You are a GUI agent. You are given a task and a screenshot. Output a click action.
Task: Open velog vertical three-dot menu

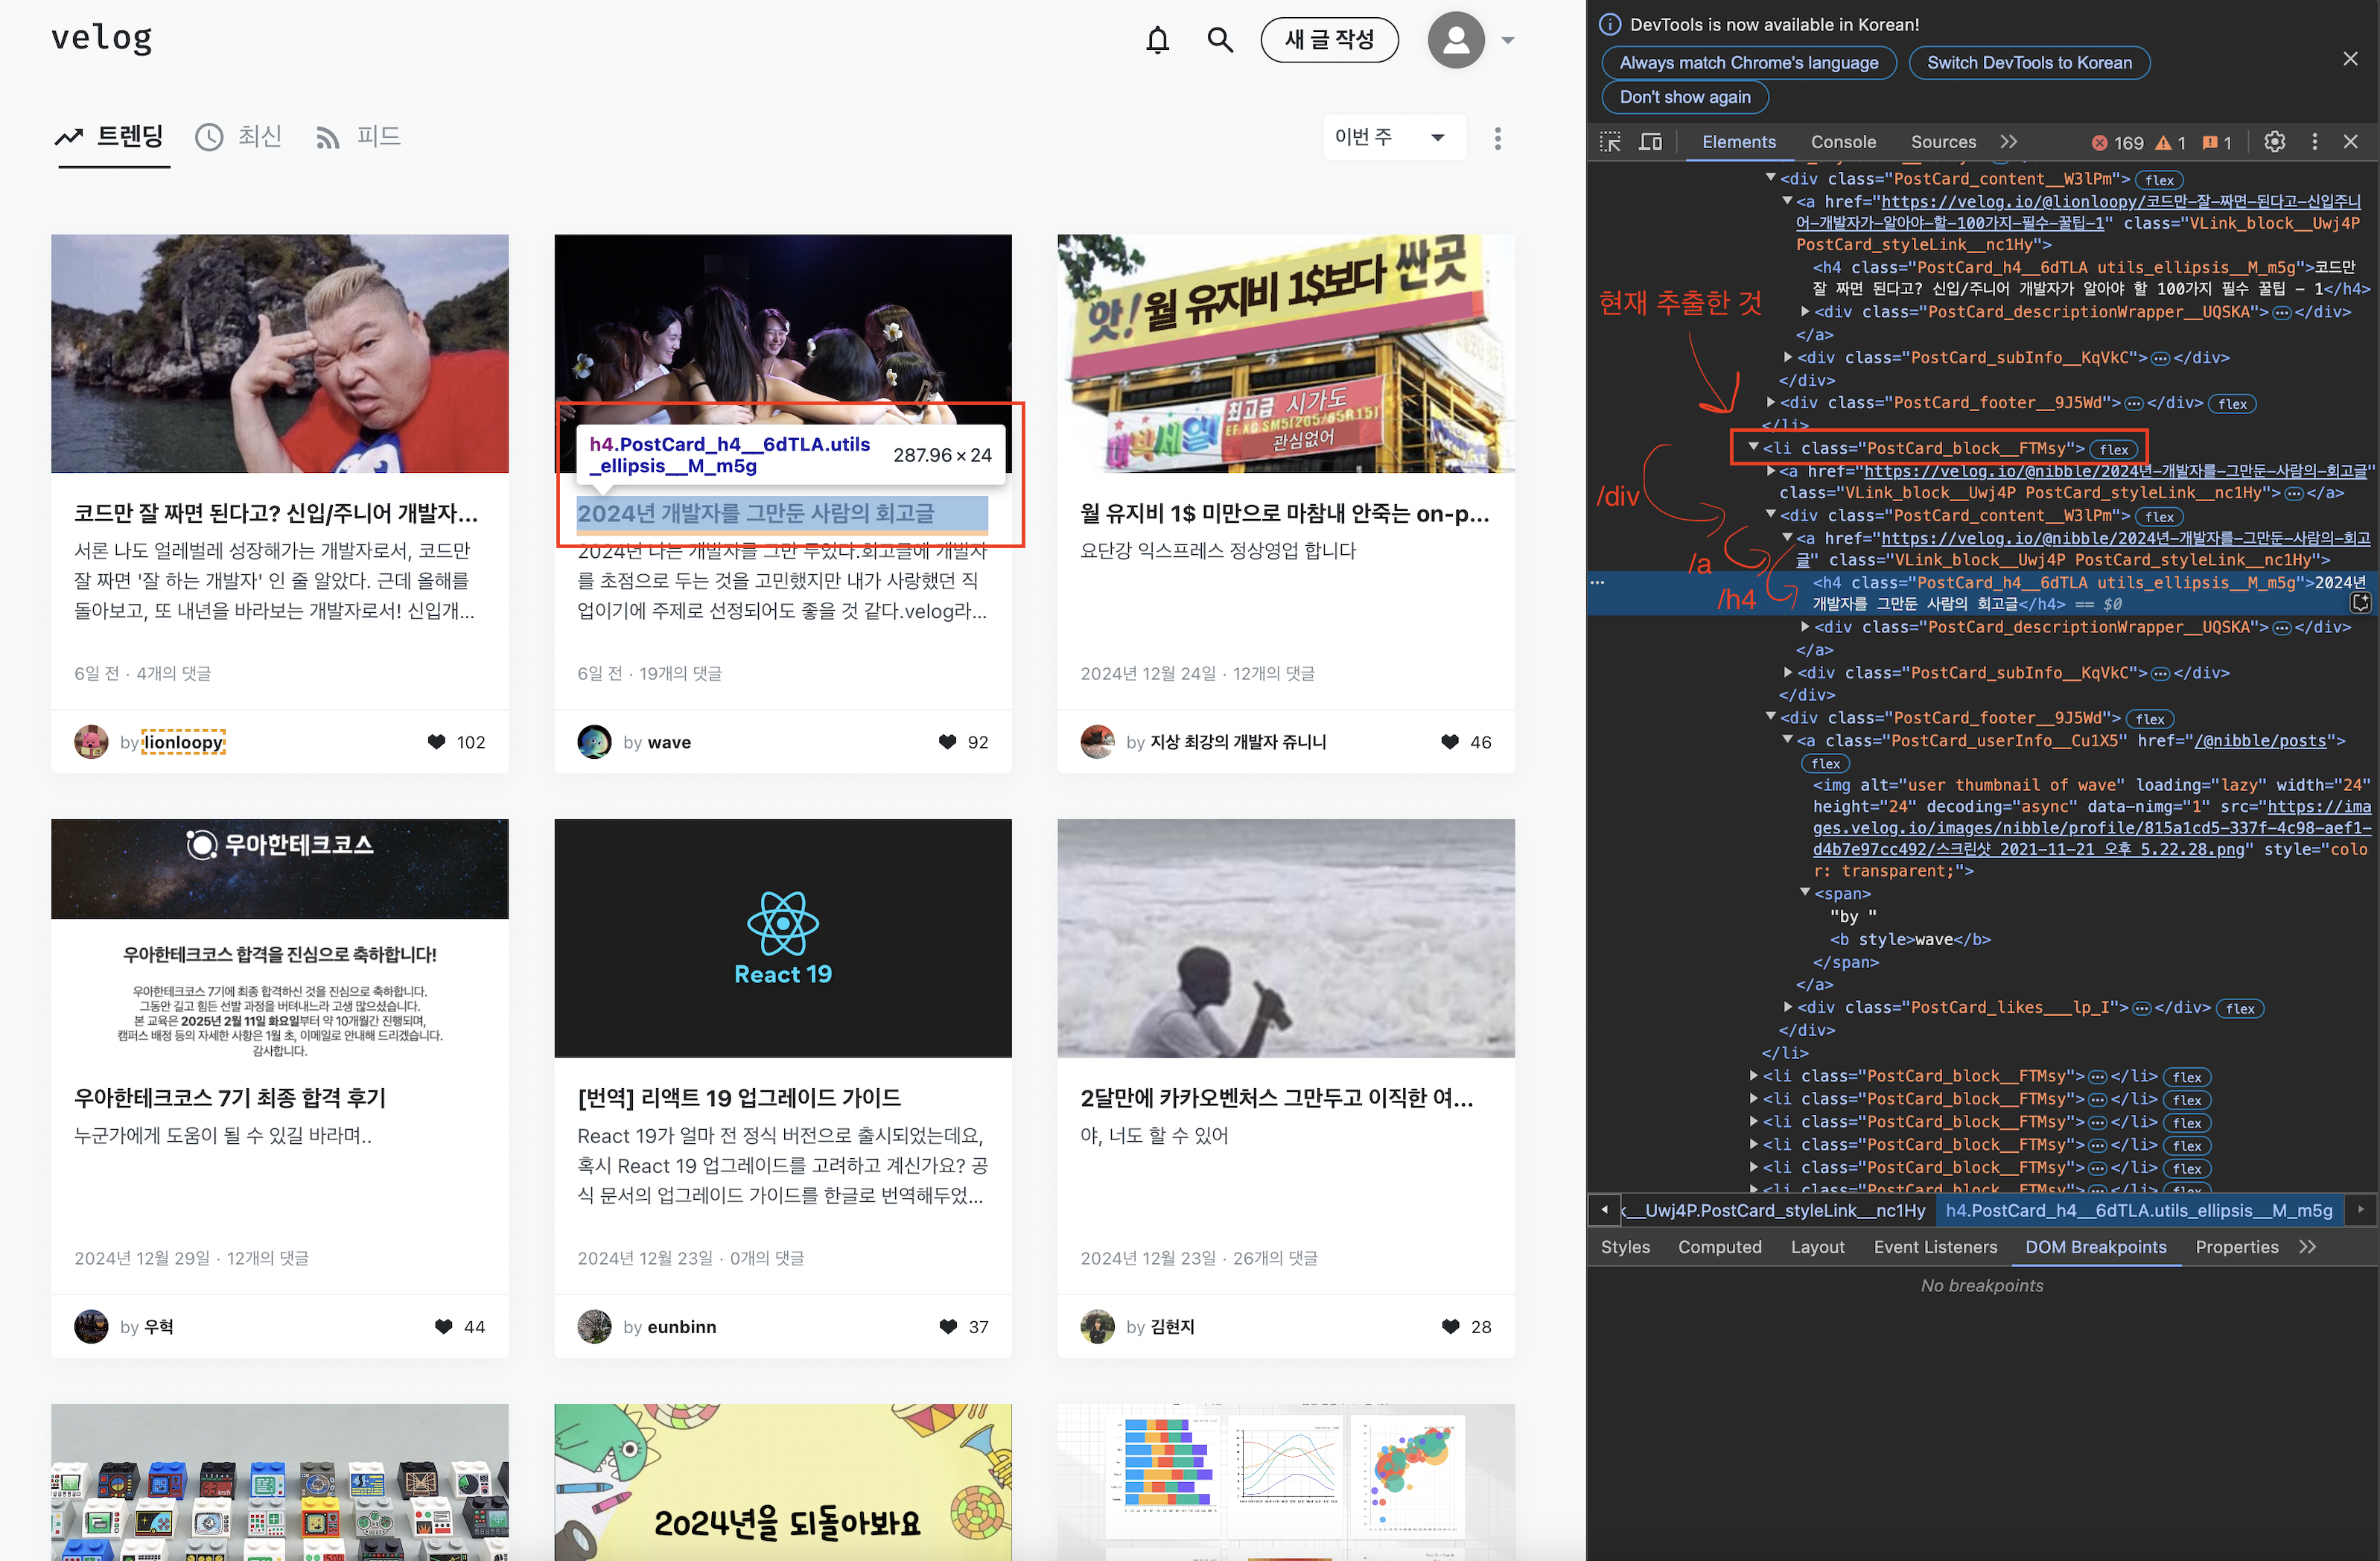pyautogui.click(x=1497, y=138)
